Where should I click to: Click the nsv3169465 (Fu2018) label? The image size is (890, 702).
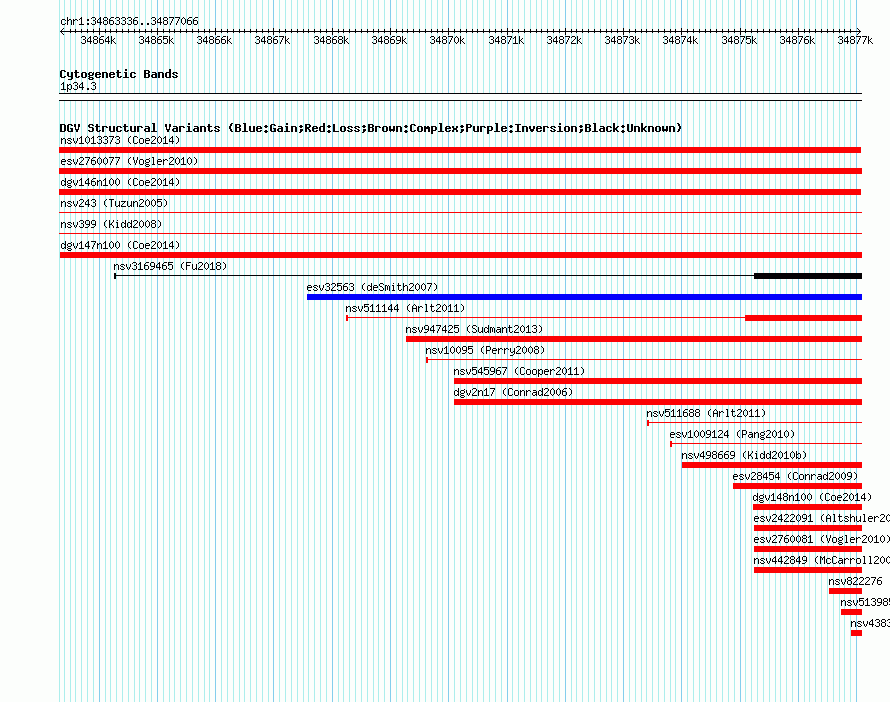coord(170,266)
